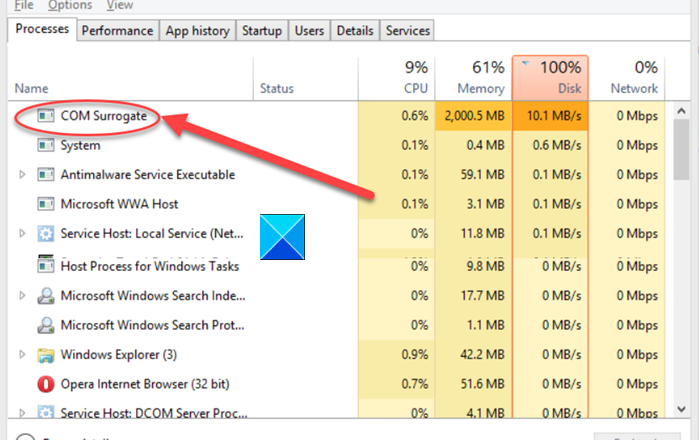Click Opera memory value 51.6 MB
This screenshot has width=699, height=440.
click(482, 384)
